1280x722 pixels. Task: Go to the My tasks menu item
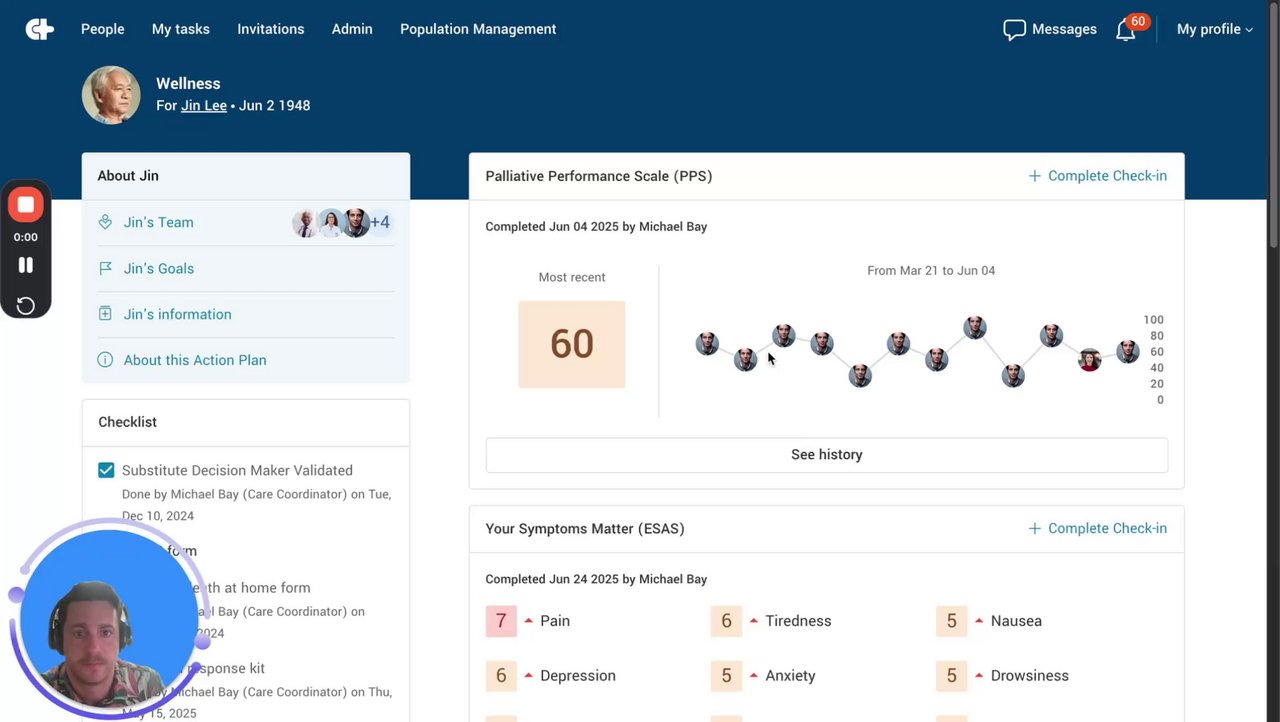(x=181, y=30)
